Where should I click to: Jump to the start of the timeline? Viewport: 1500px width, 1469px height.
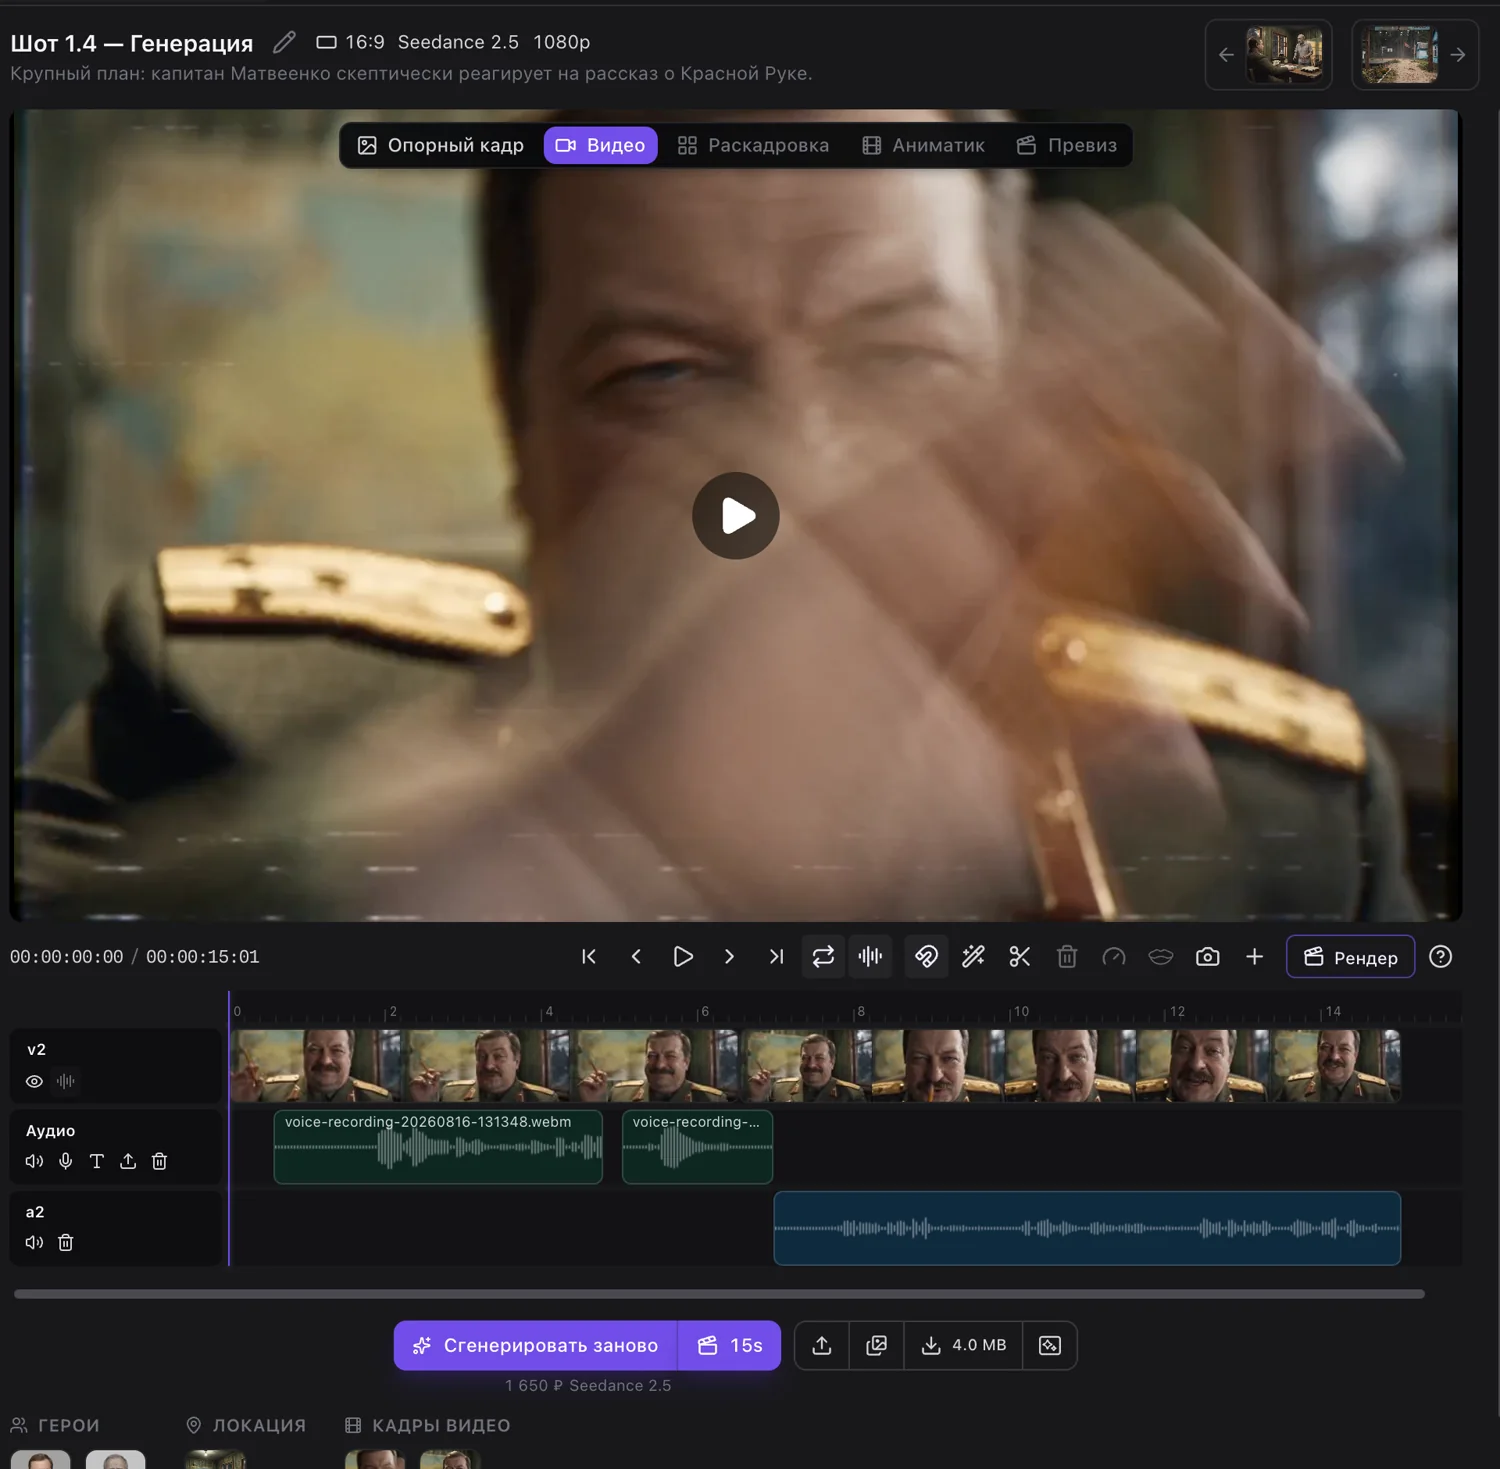coord(589,957)
